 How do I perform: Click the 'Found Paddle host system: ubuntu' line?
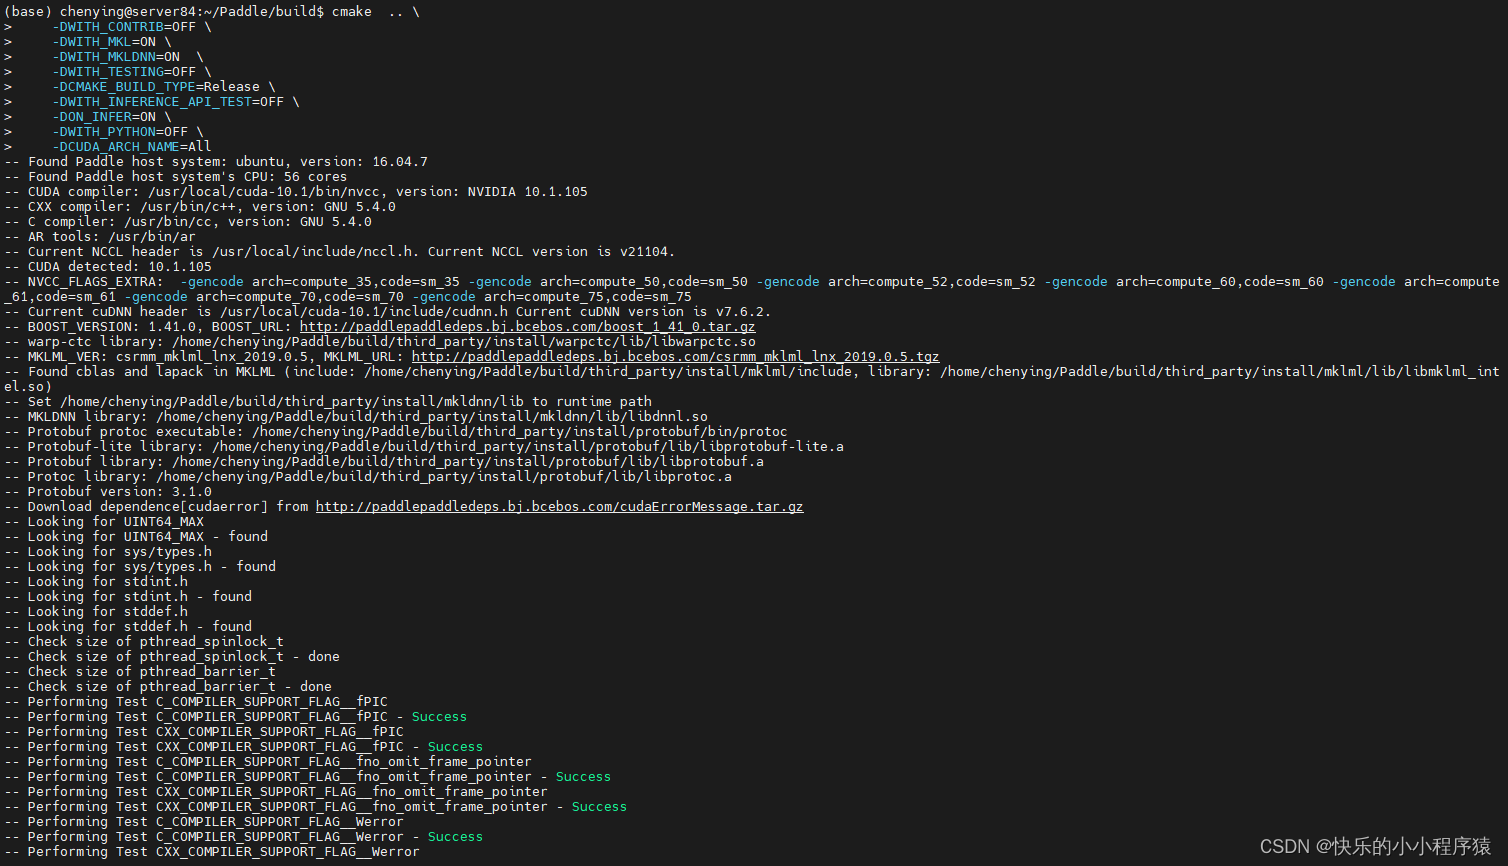coord(216,162)
